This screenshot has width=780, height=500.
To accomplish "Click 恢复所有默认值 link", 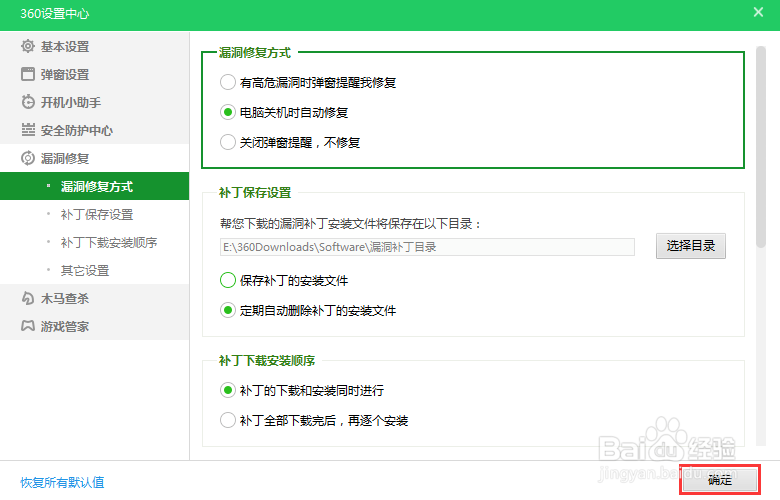I will pyautogui.click(x=62, y=482).
